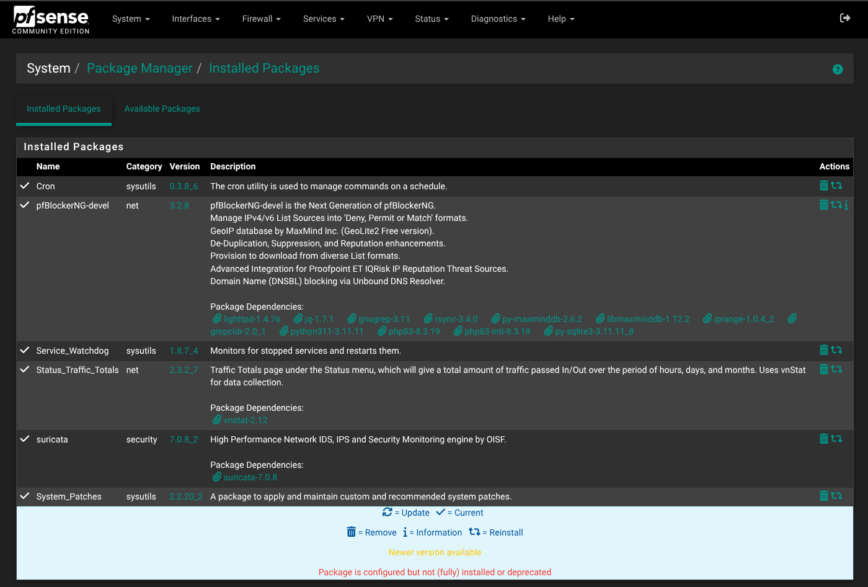Click the 'Newer version available' legend text

point(435,552)
